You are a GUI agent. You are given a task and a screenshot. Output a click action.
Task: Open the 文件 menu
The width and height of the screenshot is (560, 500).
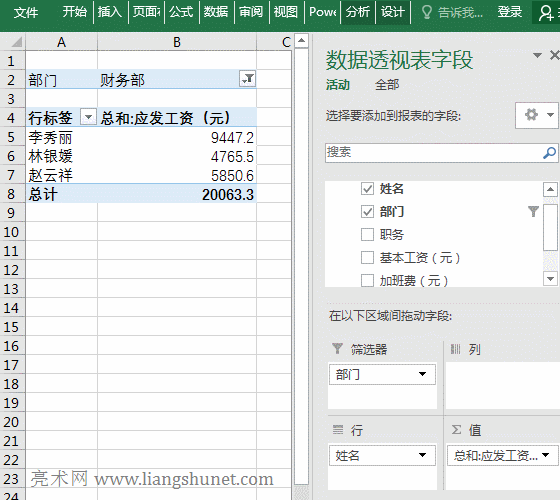(x=25, y=12)
